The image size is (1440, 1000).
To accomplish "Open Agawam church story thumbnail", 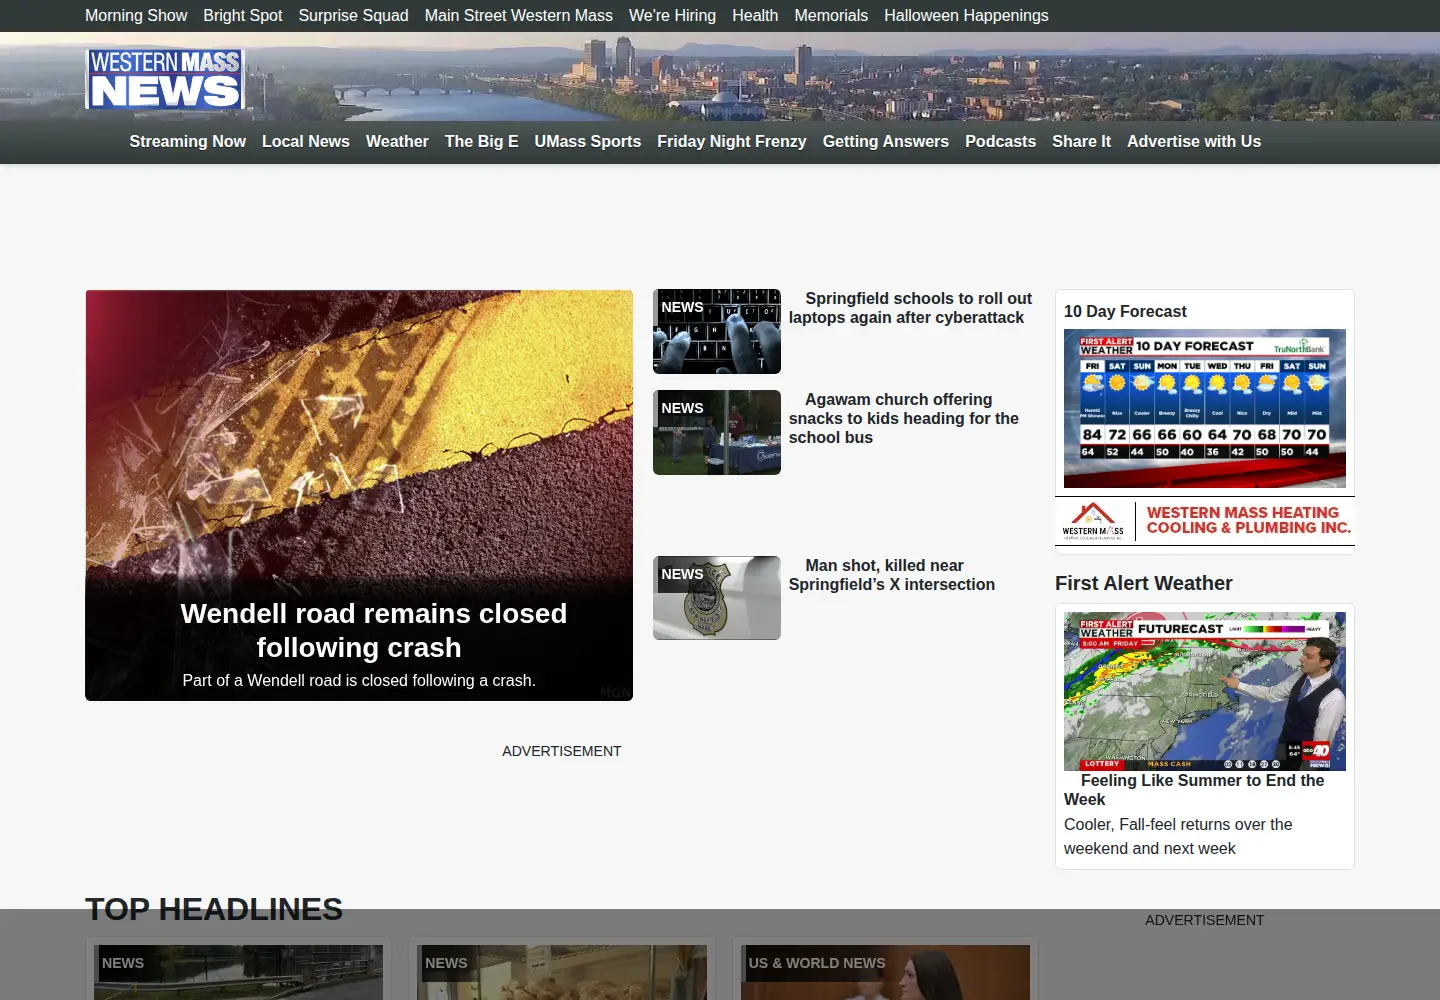I will pyautogui.click(x=717, y=432).
